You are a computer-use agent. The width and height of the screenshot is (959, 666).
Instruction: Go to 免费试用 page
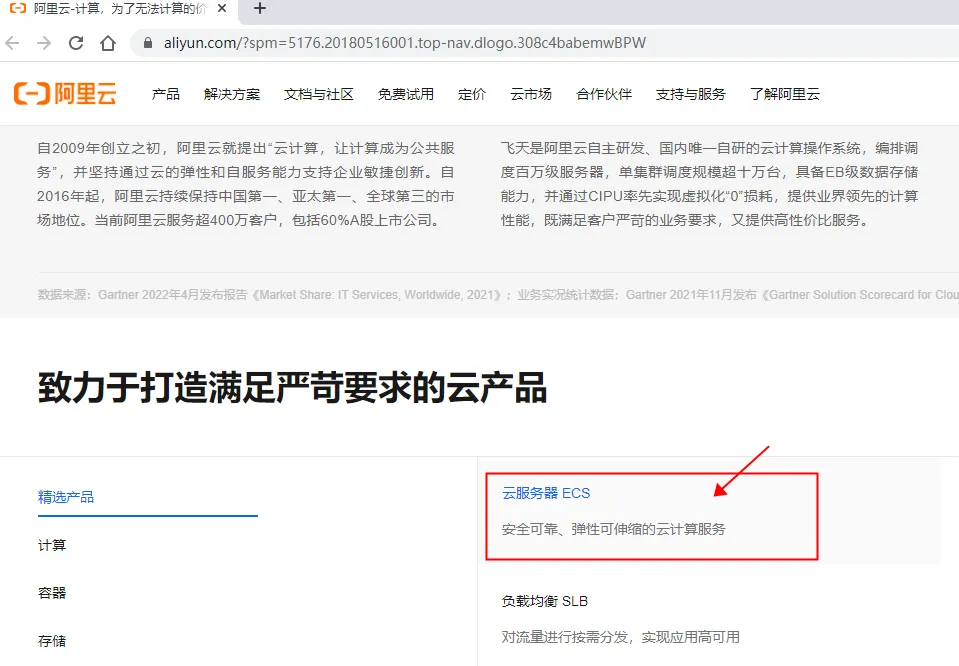(x=405, y=94)
